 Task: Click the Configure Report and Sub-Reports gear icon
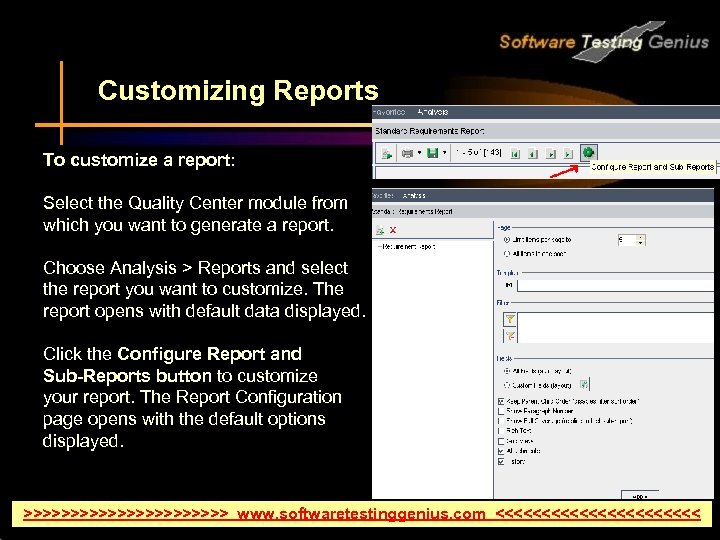588,152
